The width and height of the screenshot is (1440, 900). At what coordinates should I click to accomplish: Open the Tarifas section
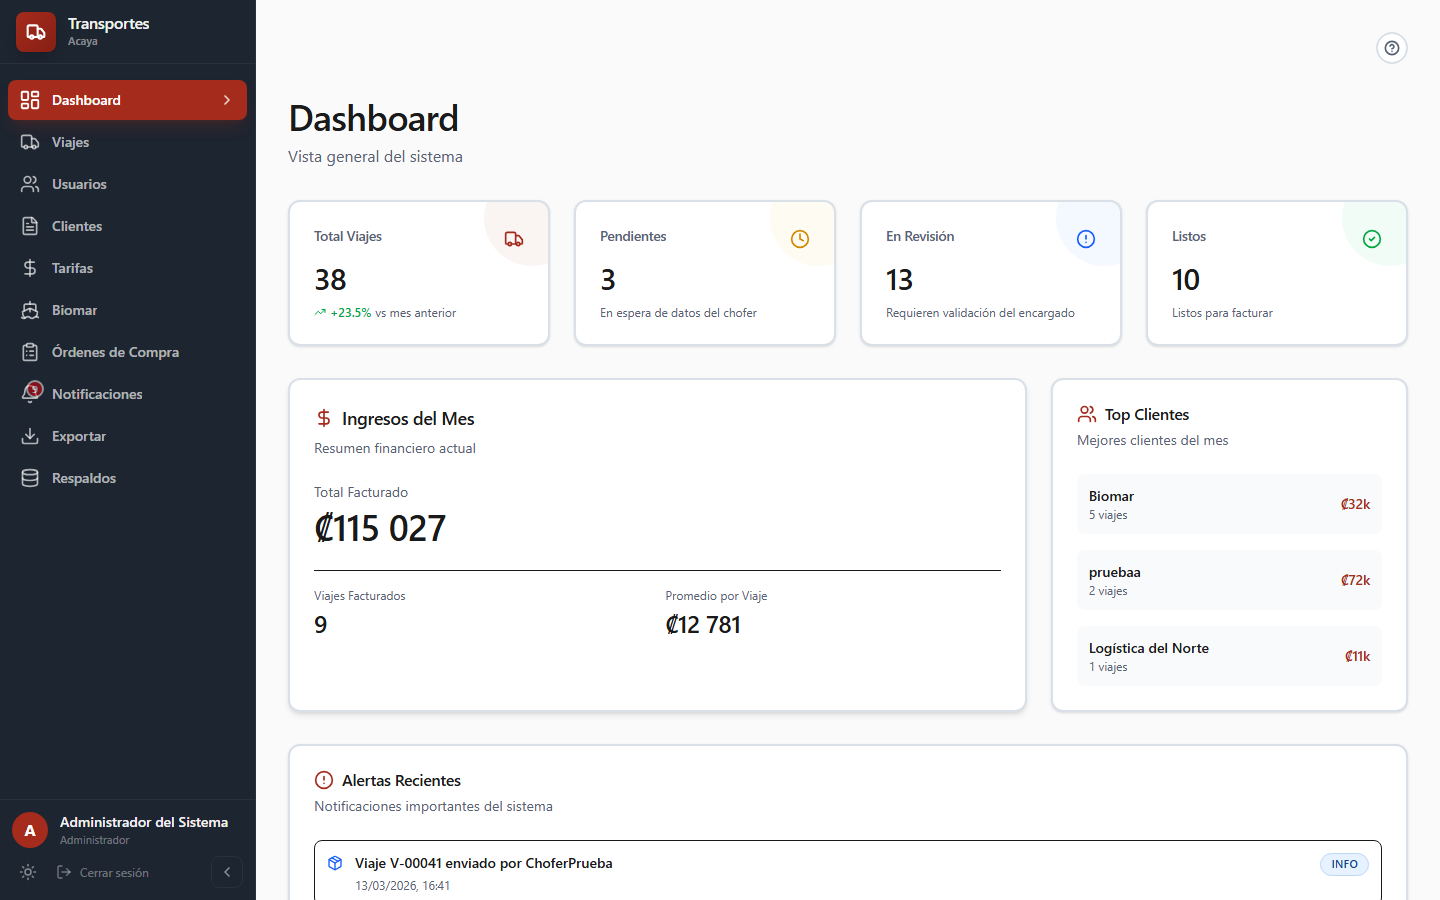pyautogui.click(x=72, y=268)
